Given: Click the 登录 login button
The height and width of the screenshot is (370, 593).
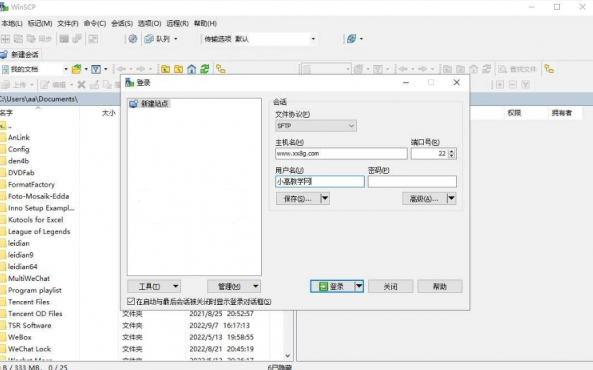Looking at the screenshot, I should click(x=333, y=286).
